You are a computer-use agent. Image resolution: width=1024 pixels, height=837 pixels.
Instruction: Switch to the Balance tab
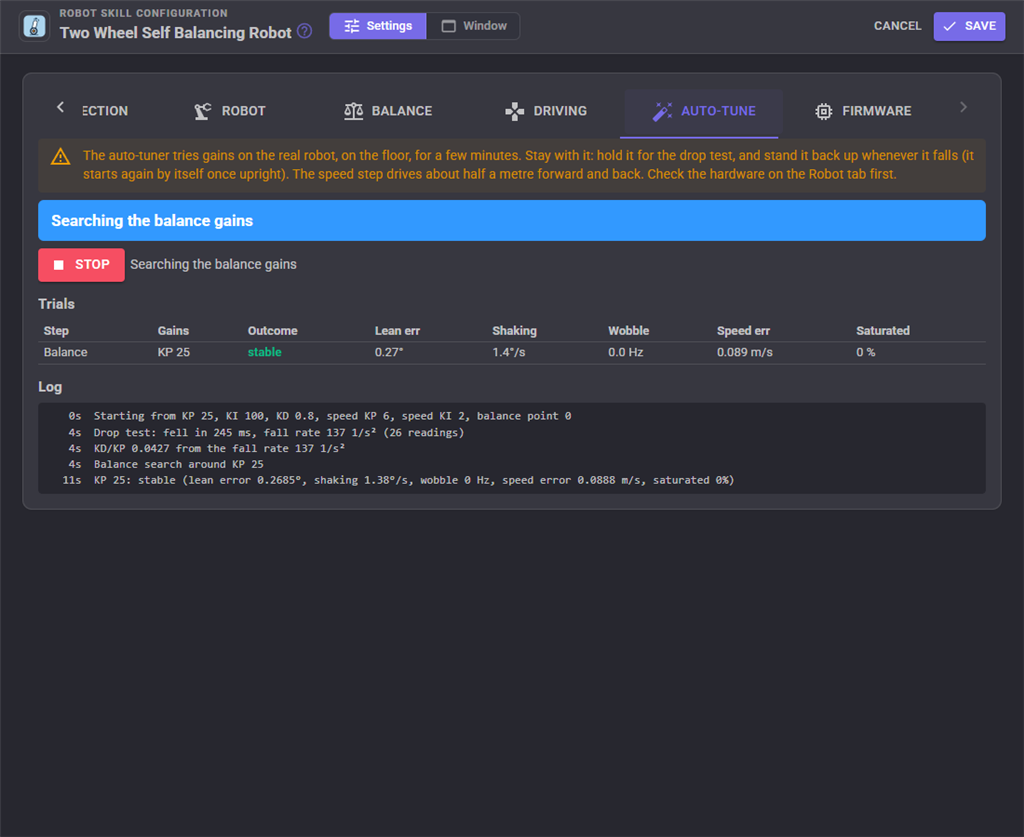pyautogui.click(x=388, y=111)
